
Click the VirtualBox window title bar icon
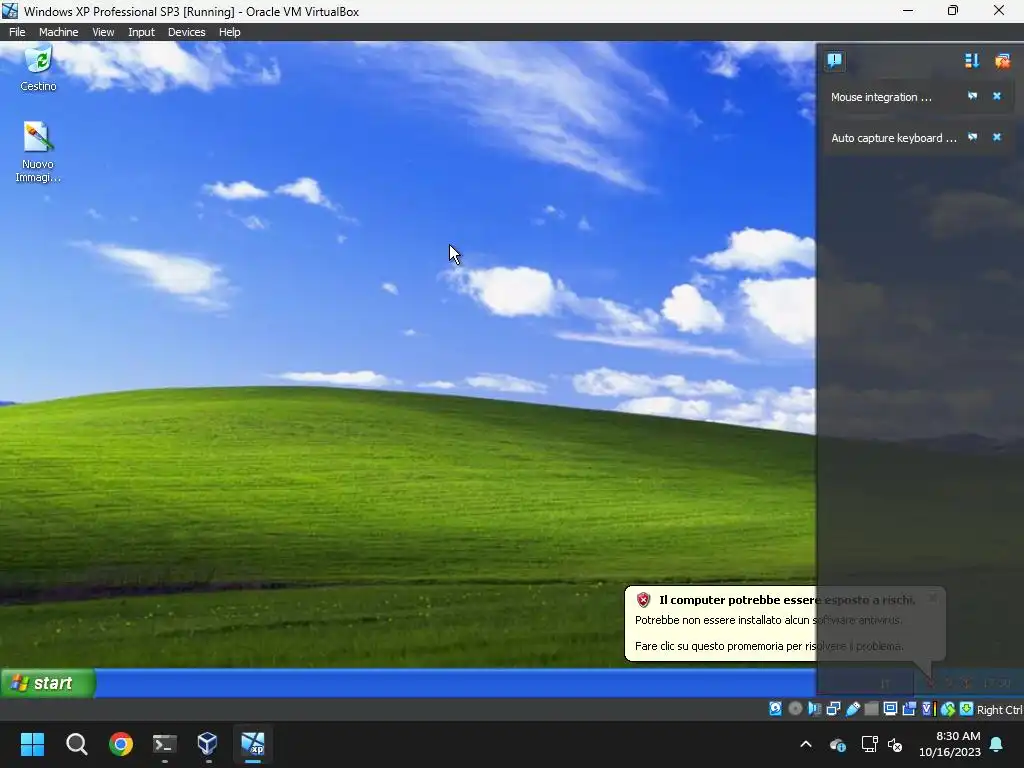point(10,11)
